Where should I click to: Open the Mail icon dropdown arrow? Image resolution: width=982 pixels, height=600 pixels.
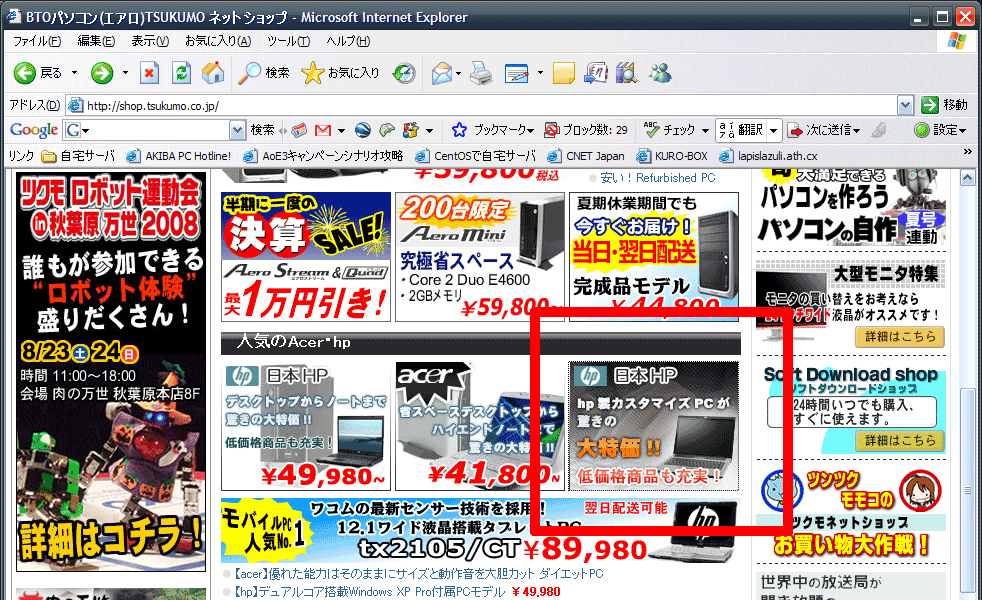[x=458, y=73]
